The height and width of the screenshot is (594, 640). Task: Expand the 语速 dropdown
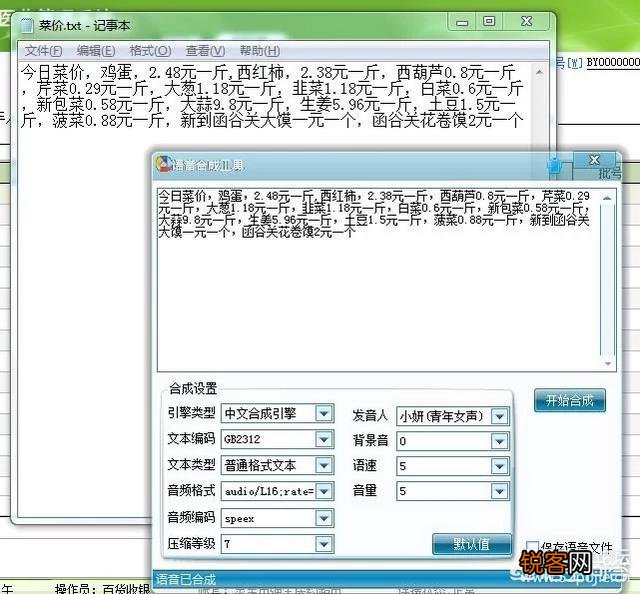[x=500, y=466]
